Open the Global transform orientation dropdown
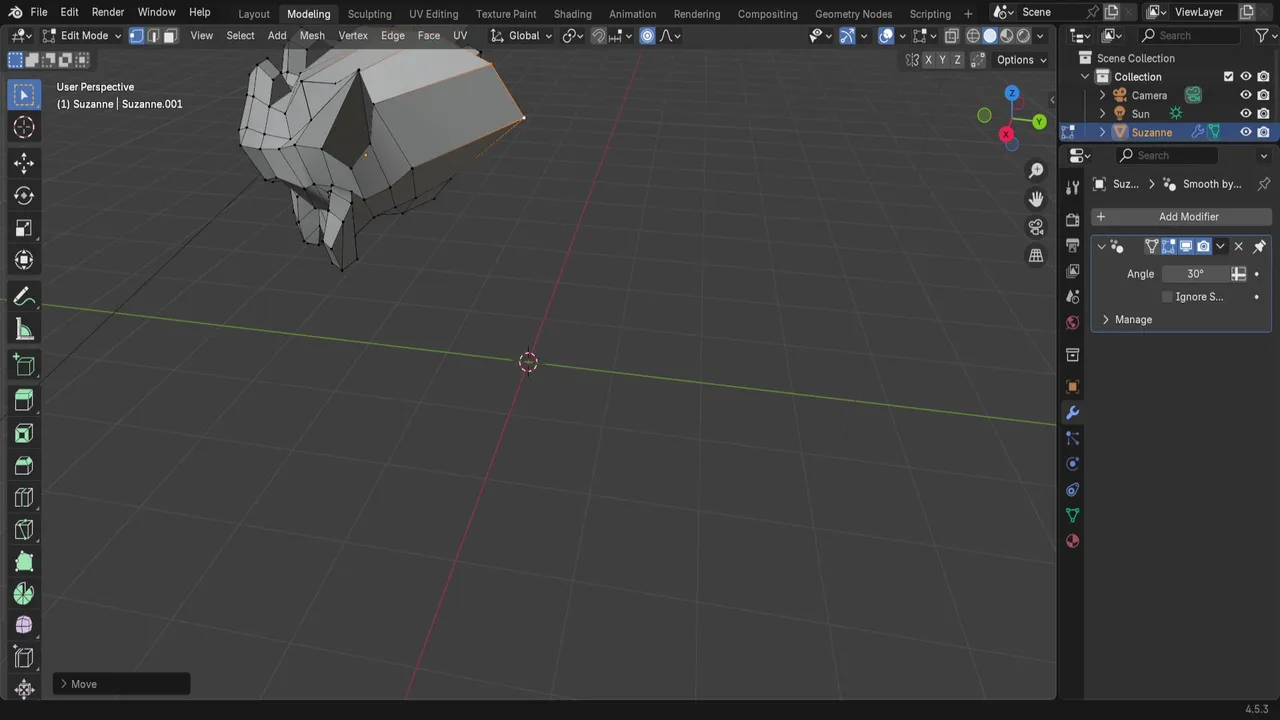This screenshot has height=720, width=1280. (x=521, y=35)
